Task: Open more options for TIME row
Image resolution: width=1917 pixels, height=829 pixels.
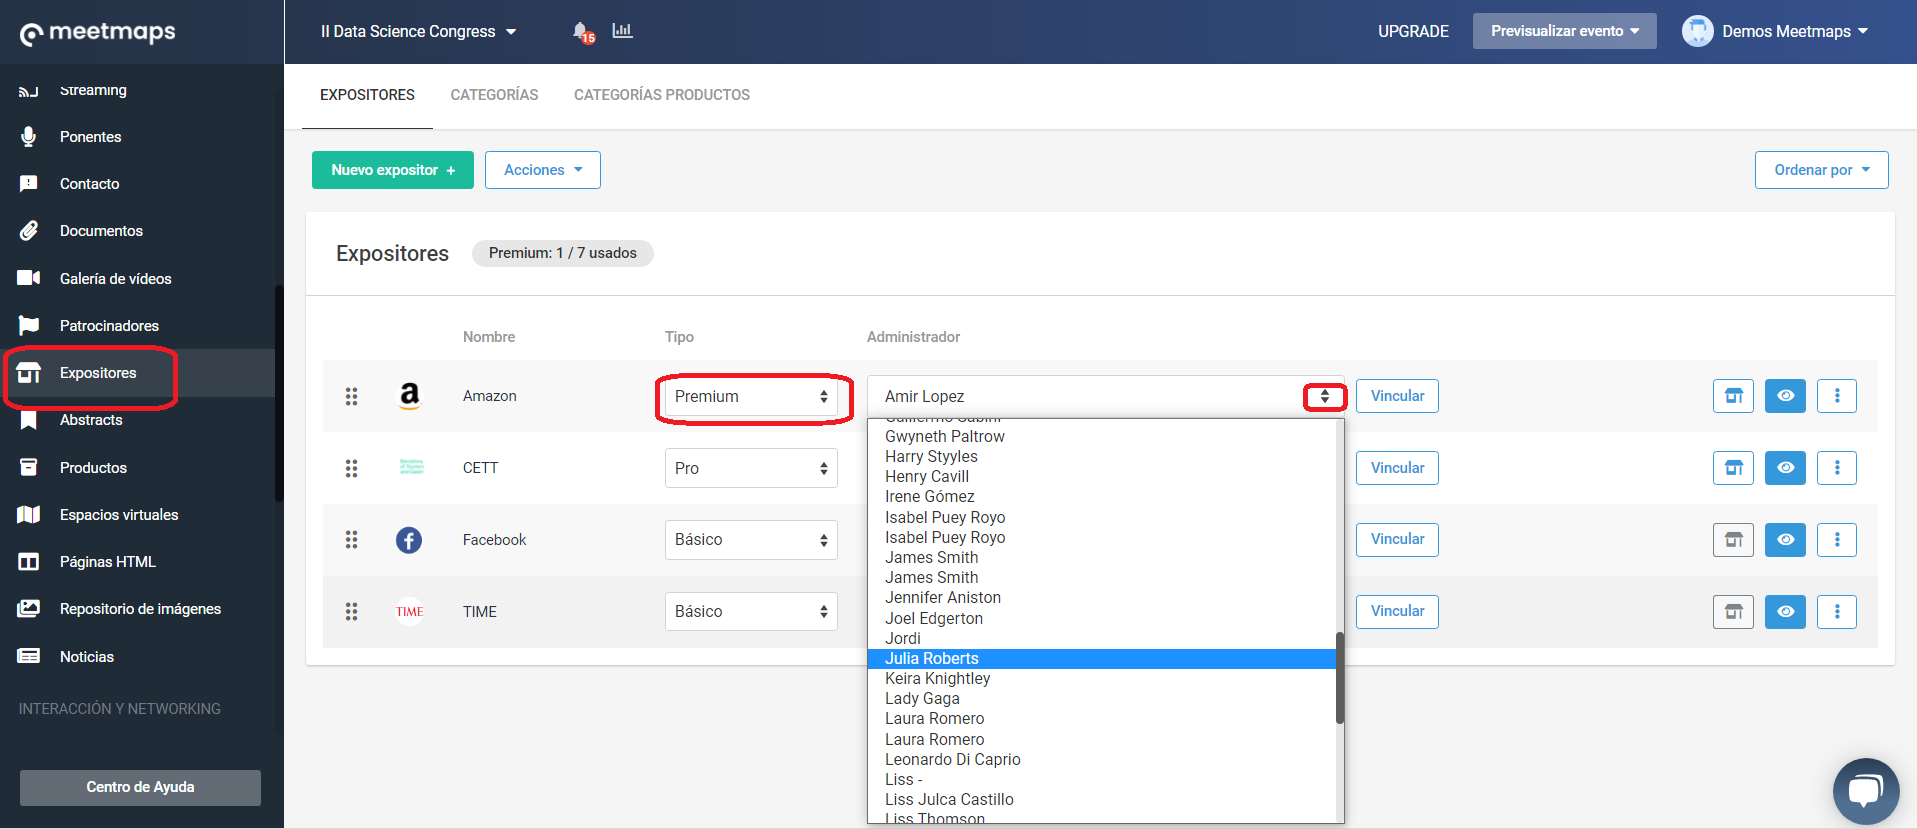Action: [1837, 611]
